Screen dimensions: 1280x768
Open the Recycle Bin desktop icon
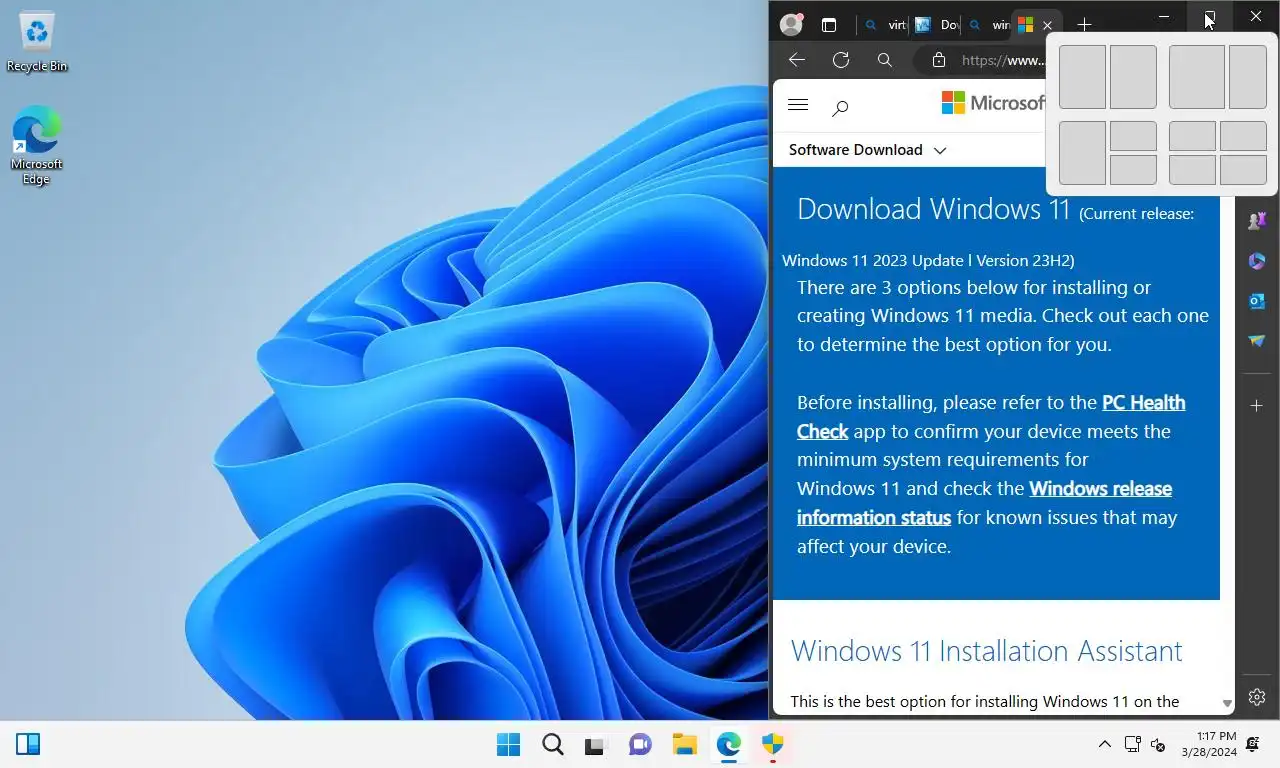coord(37,42)
